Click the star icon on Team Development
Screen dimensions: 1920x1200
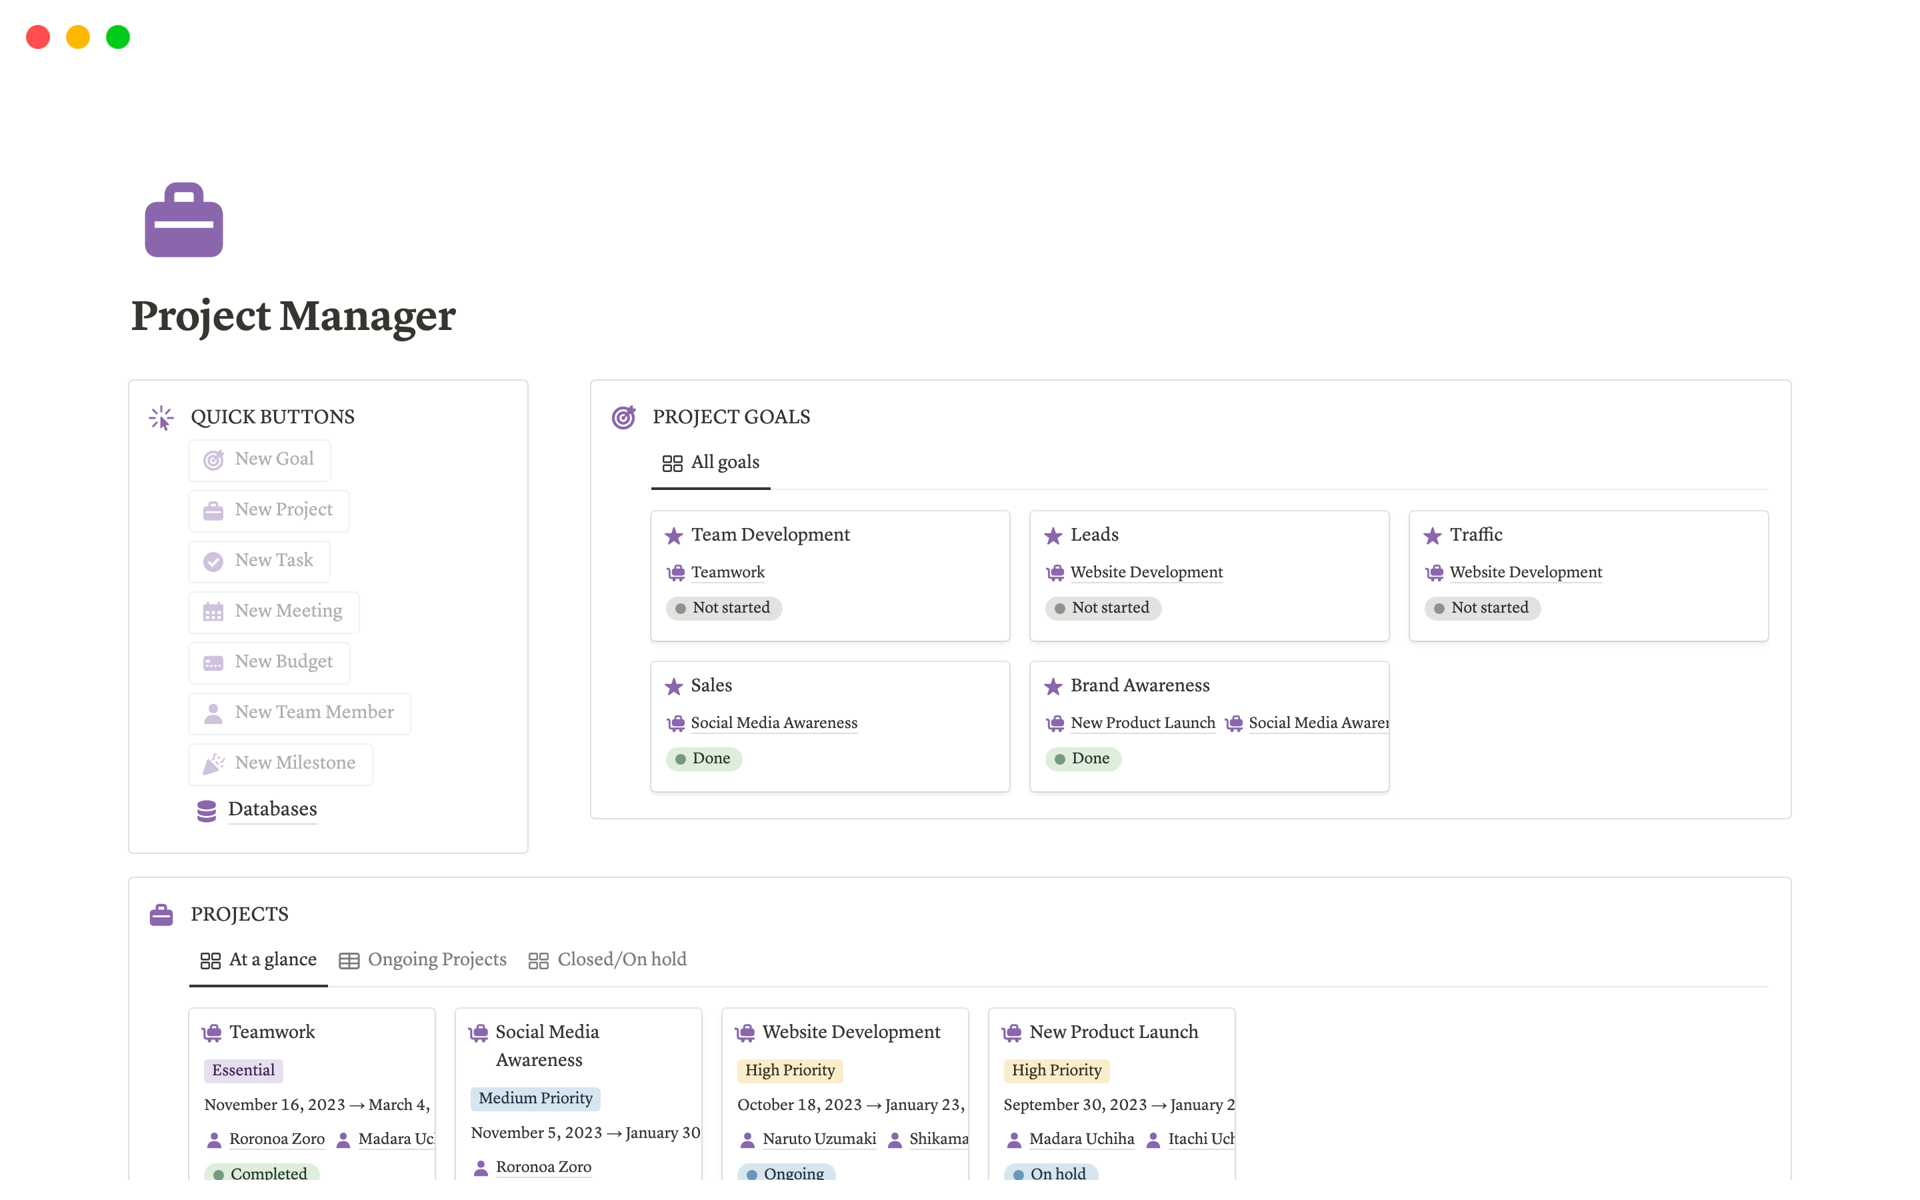(674, 536)
